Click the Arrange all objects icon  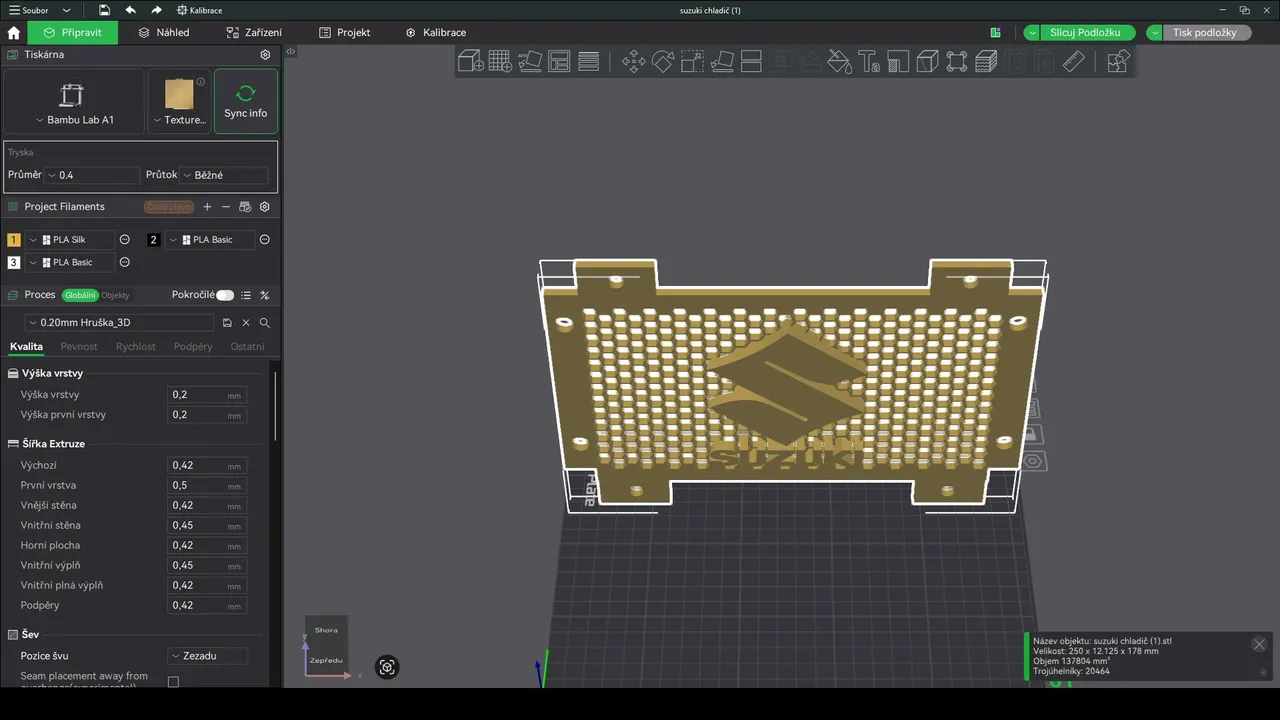click(x=559, y=62)
